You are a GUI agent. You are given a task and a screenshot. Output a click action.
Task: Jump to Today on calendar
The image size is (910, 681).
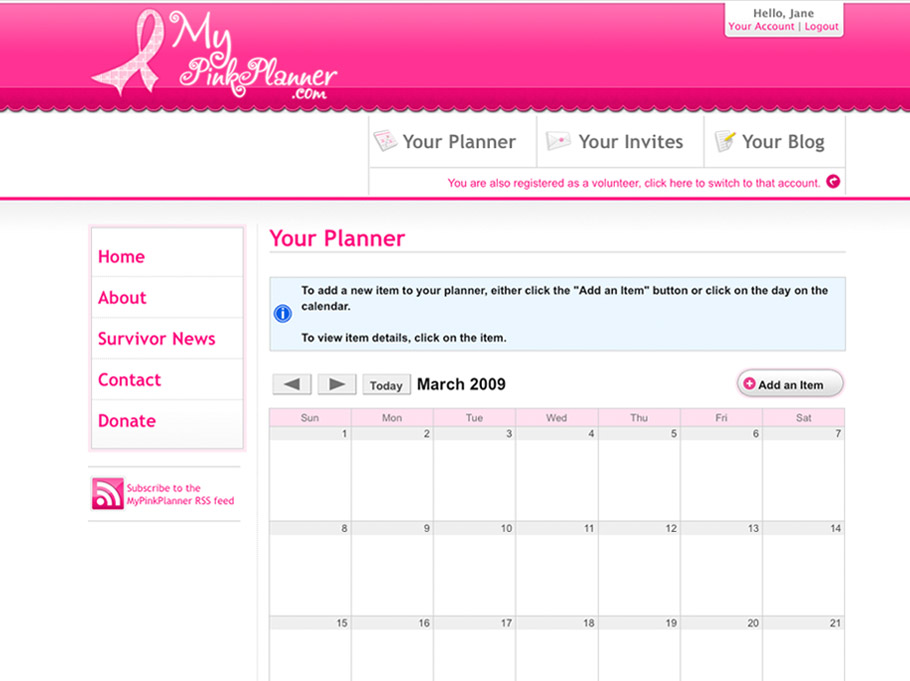386,385
